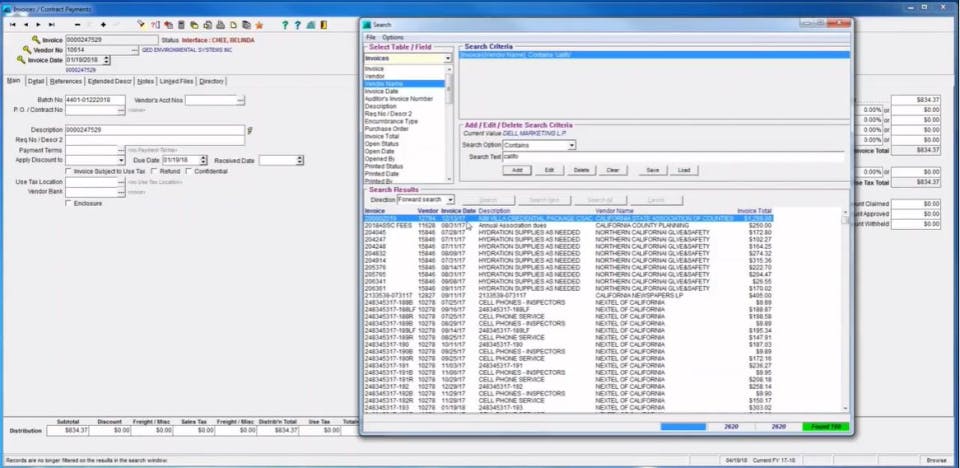Select Purchase Order in field list
Viewport: 960px width, 468px height.
(x=386, y=129)
